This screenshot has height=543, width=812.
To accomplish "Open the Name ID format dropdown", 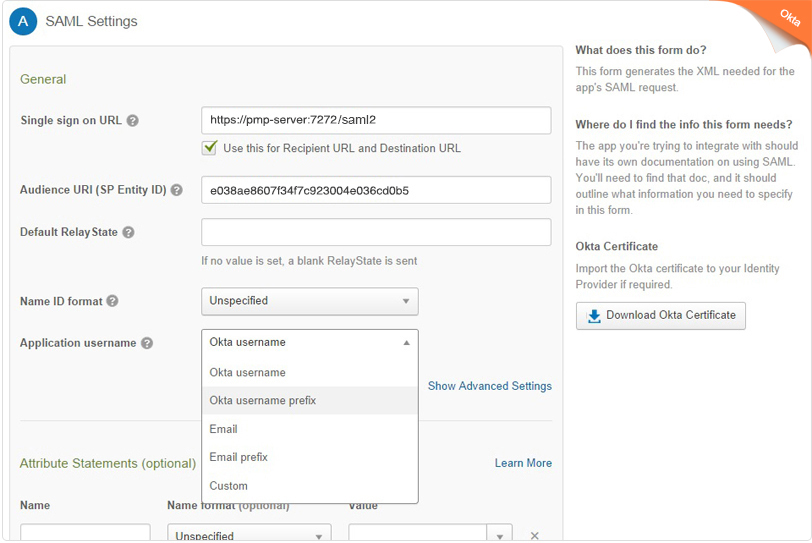I will coord(310,301).
